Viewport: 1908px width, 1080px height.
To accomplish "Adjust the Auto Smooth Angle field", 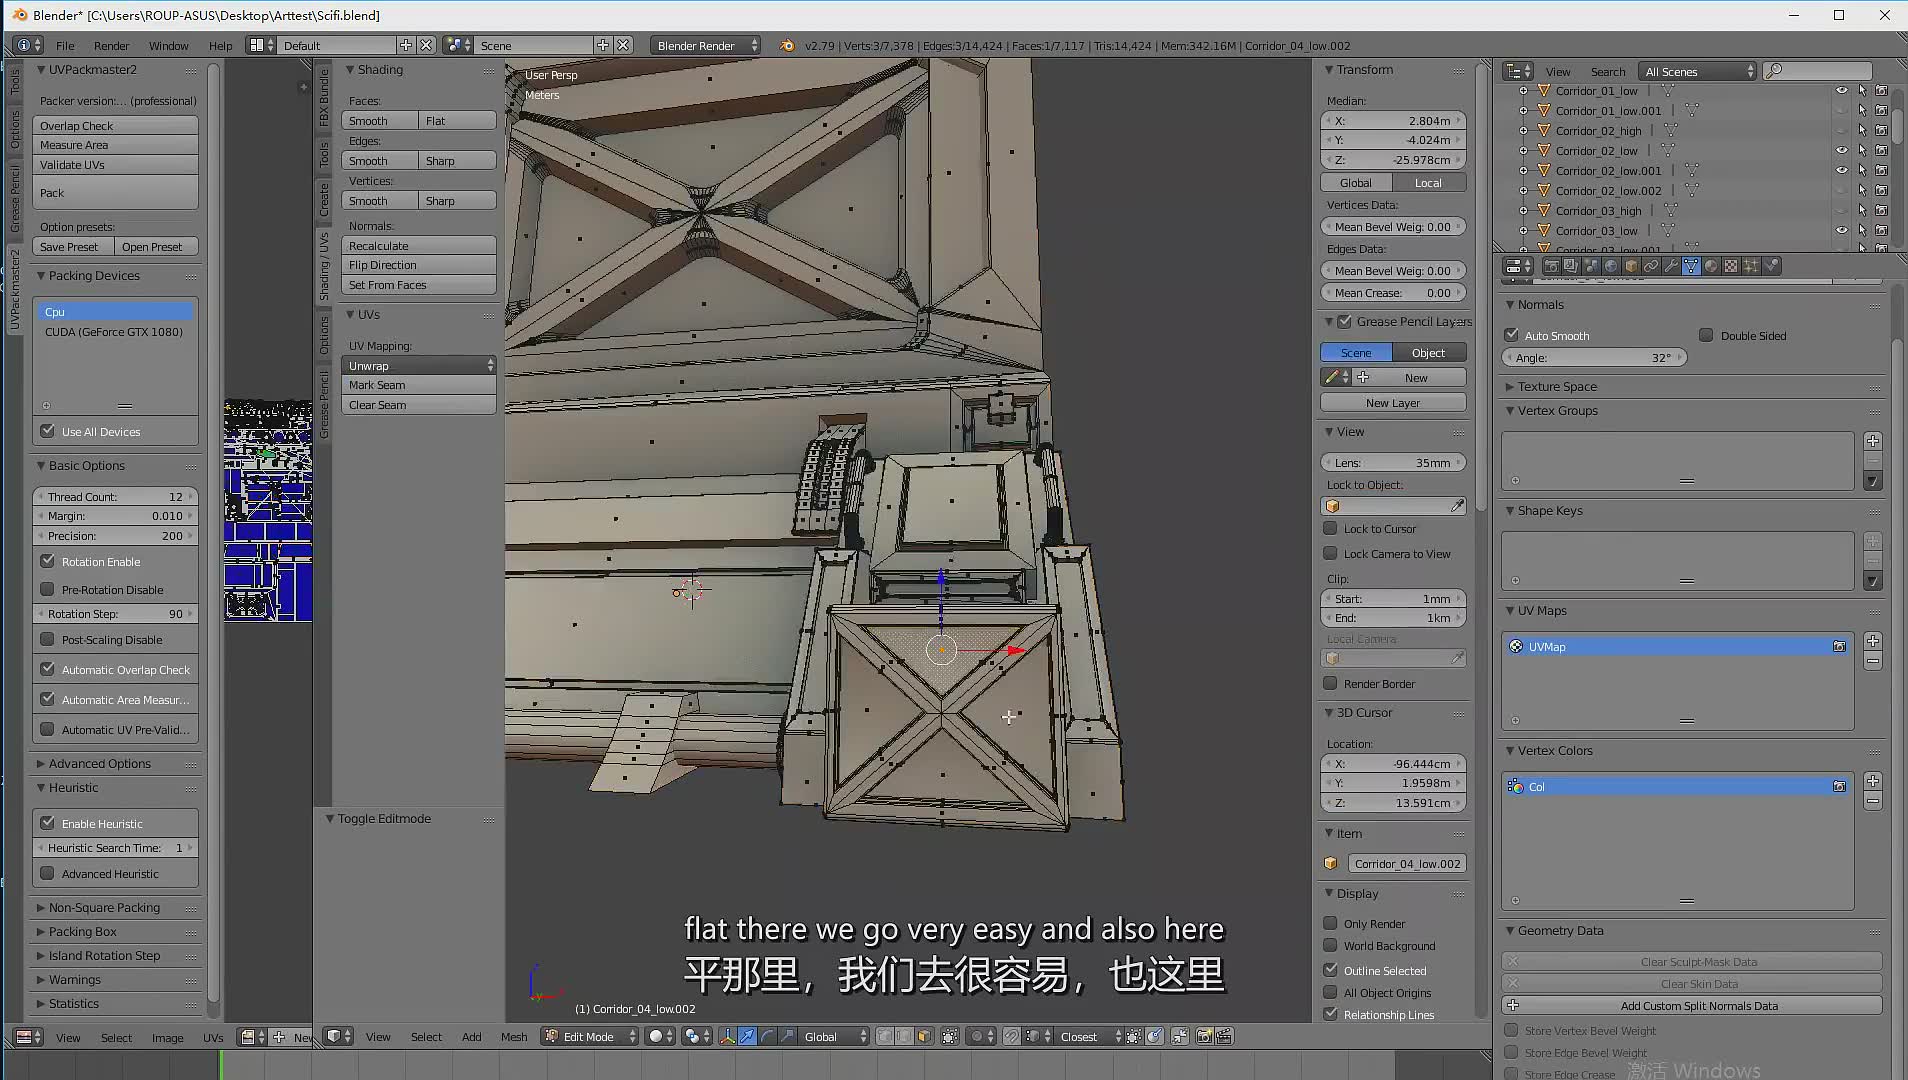I will coord(1595,357).
